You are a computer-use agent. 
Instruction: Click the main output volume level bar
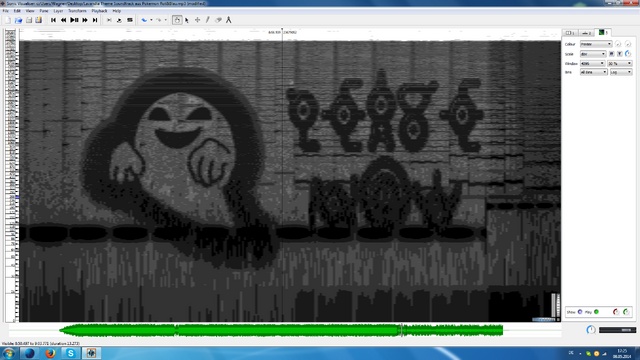click(x=618, y=330)
